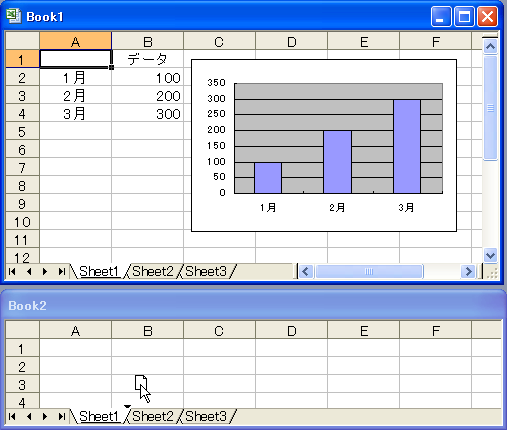Go to last sheet in Book2 navigation
507x430 pixels.
(61, 417)
